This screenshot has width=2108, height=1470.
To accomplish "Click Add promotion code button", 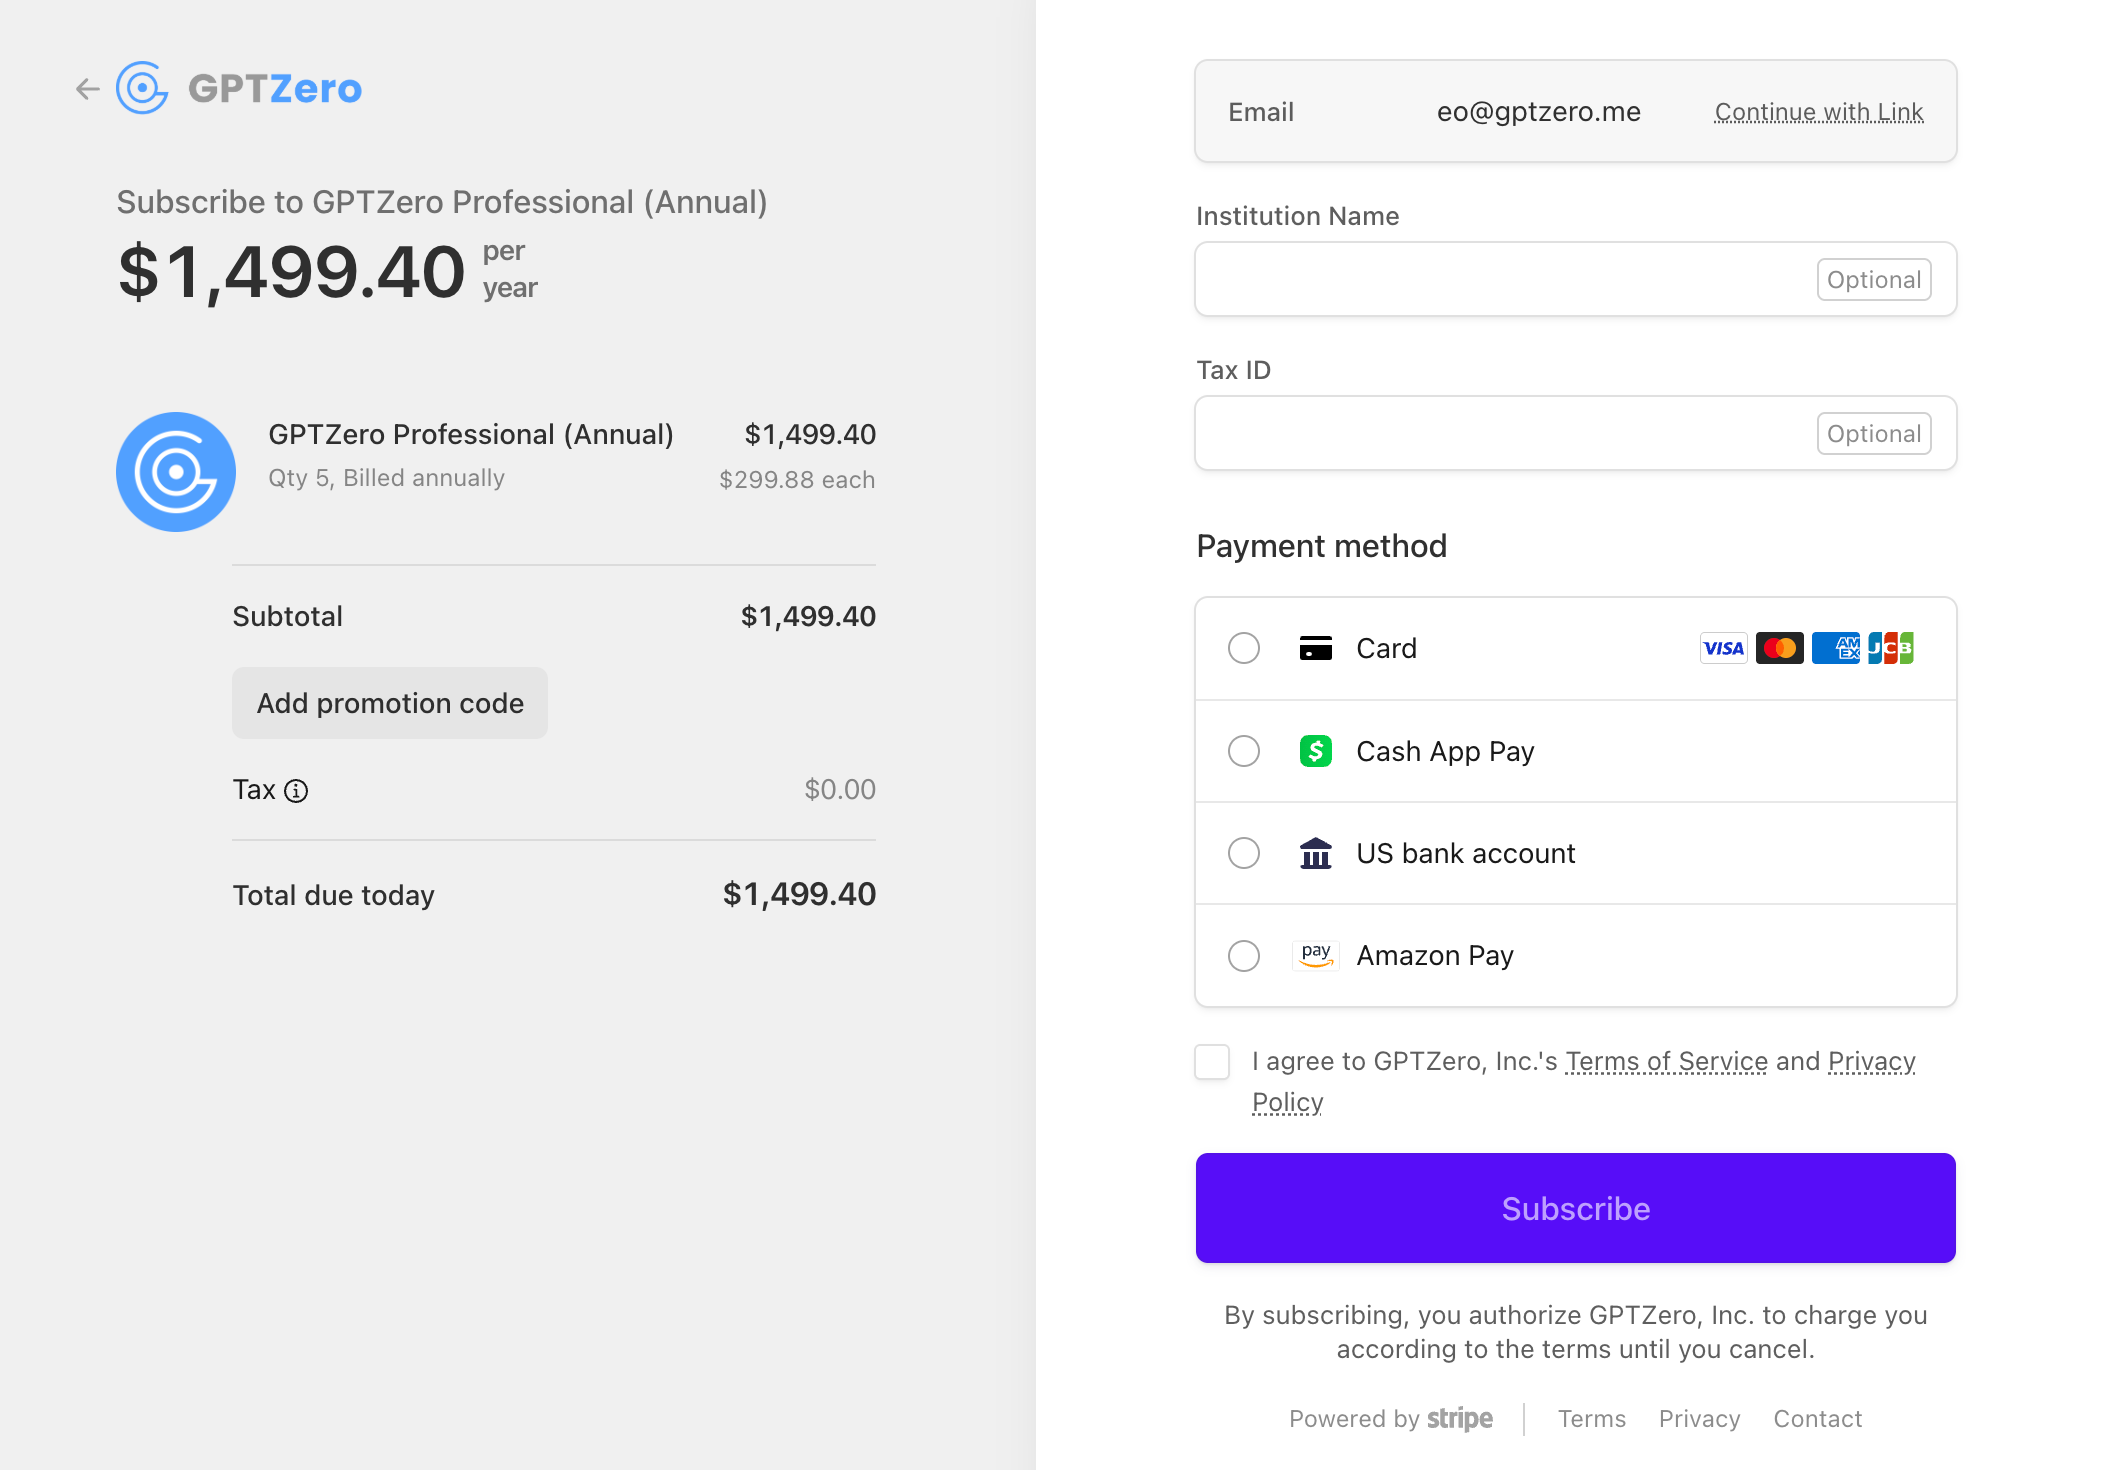I will coord(390,703).
